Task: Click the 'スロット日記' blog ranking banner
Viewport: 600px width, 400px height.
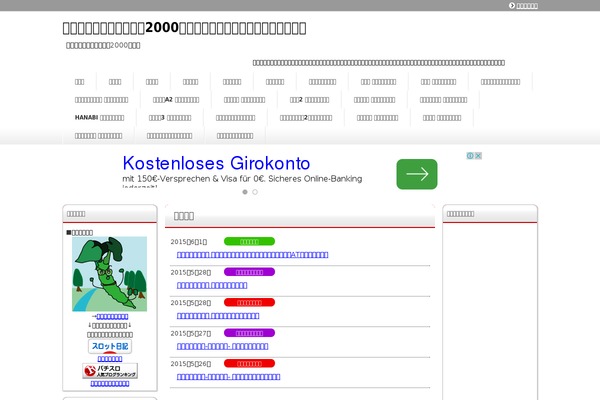Action: point(110,346)
